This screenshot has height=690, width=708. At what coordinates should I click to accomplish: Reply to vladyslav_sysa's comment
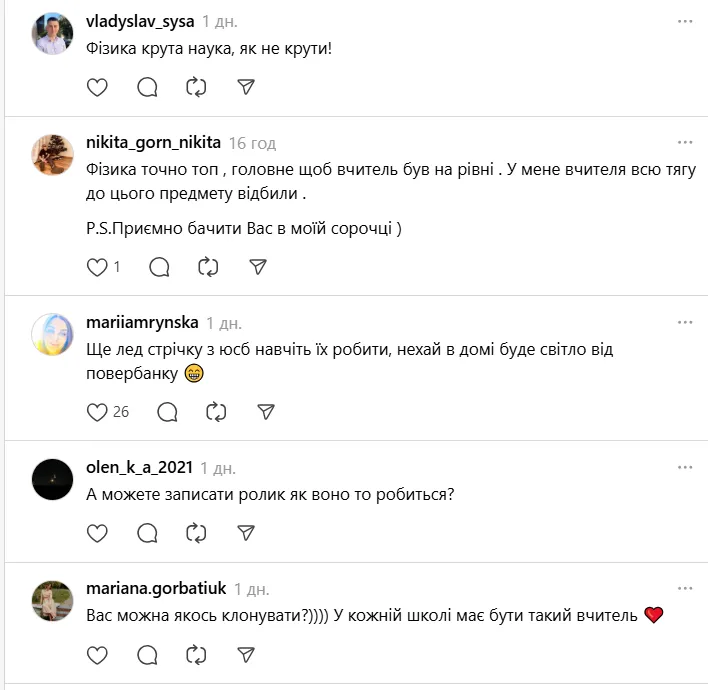147,87
